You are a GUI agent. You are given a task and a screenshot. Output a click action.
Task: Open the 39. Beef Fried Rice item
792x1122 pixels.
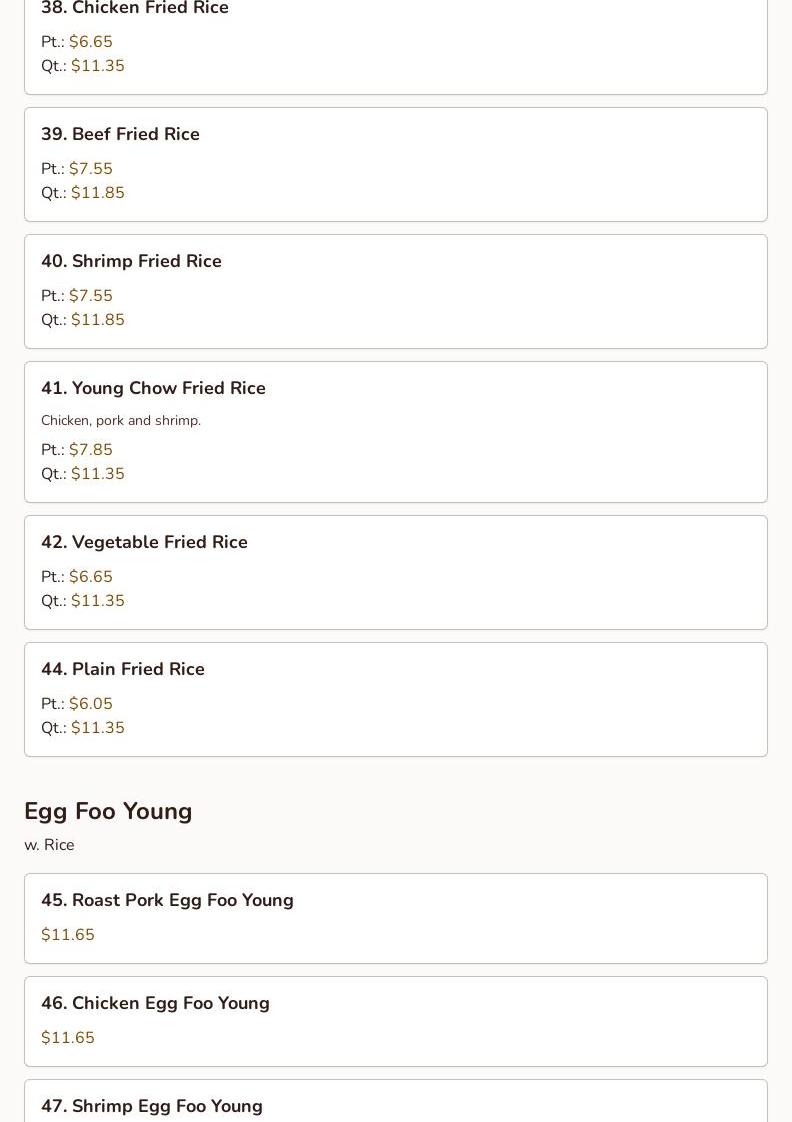120,135
